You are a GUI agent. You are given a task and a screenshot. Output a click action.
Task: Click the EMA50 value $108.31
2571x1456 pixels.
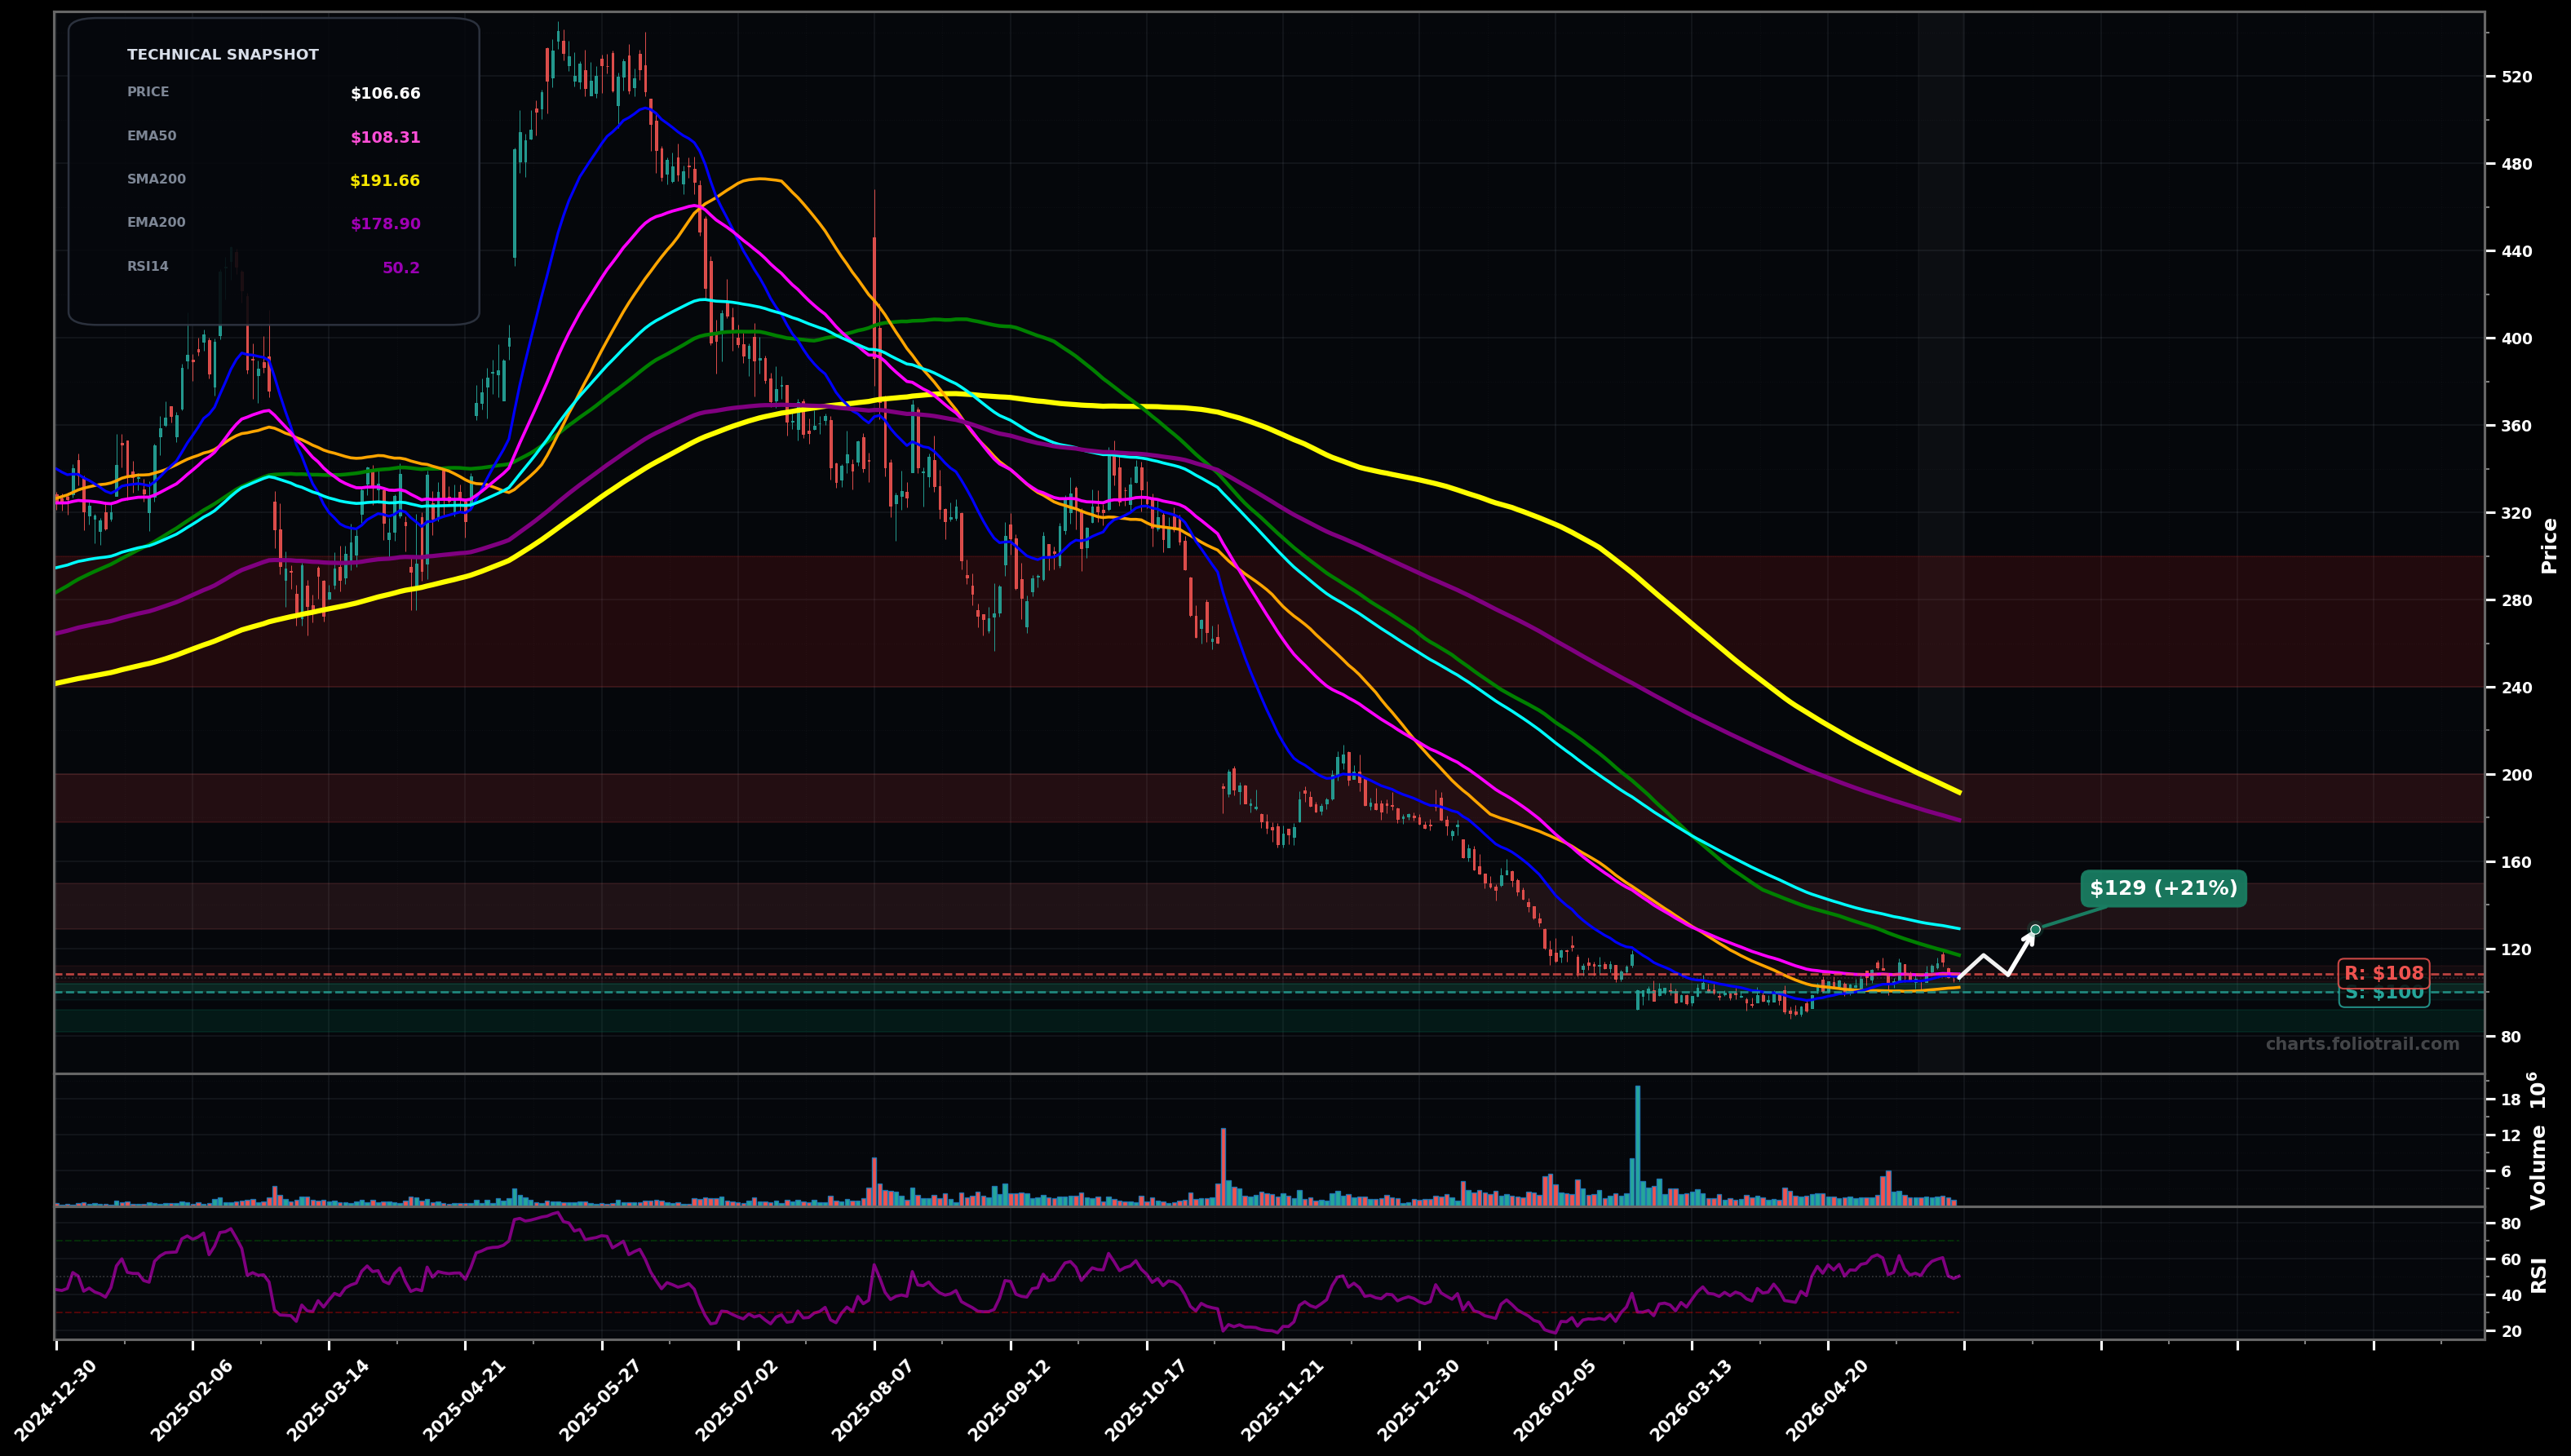click(x=385, y=138)
